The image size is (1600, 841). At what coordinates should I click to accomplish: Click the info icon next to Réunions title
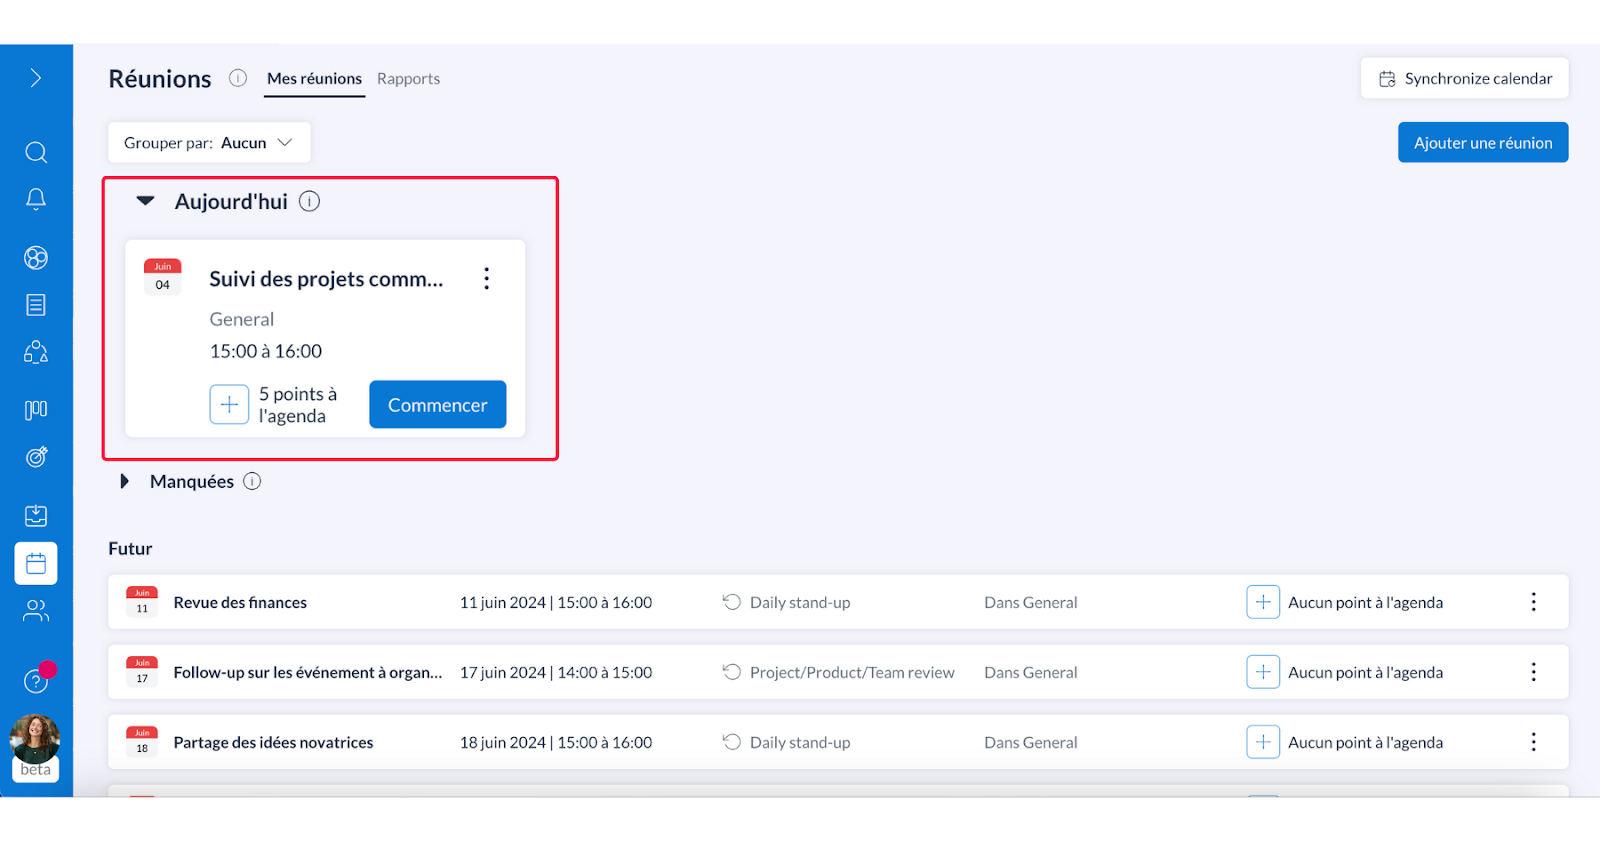point(238,78)
